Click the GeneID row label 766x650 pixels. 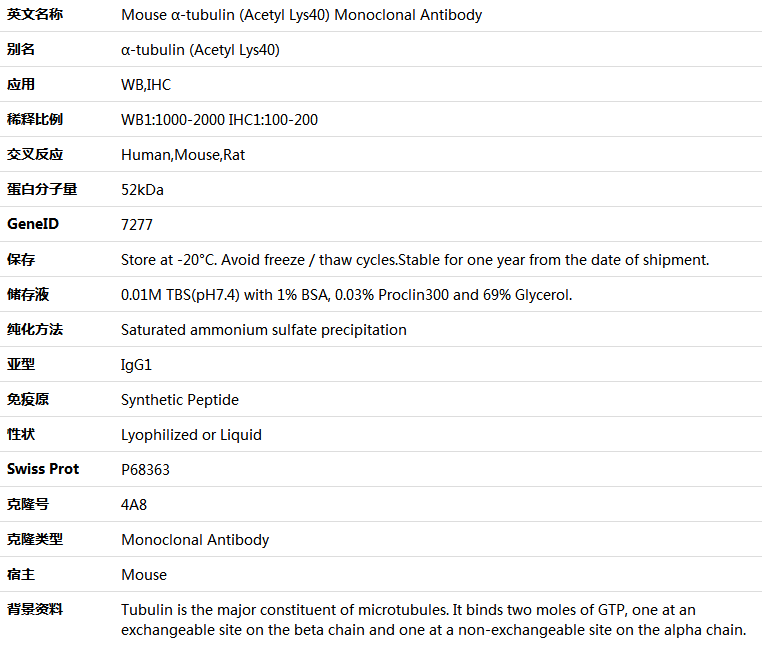(33, 224)
